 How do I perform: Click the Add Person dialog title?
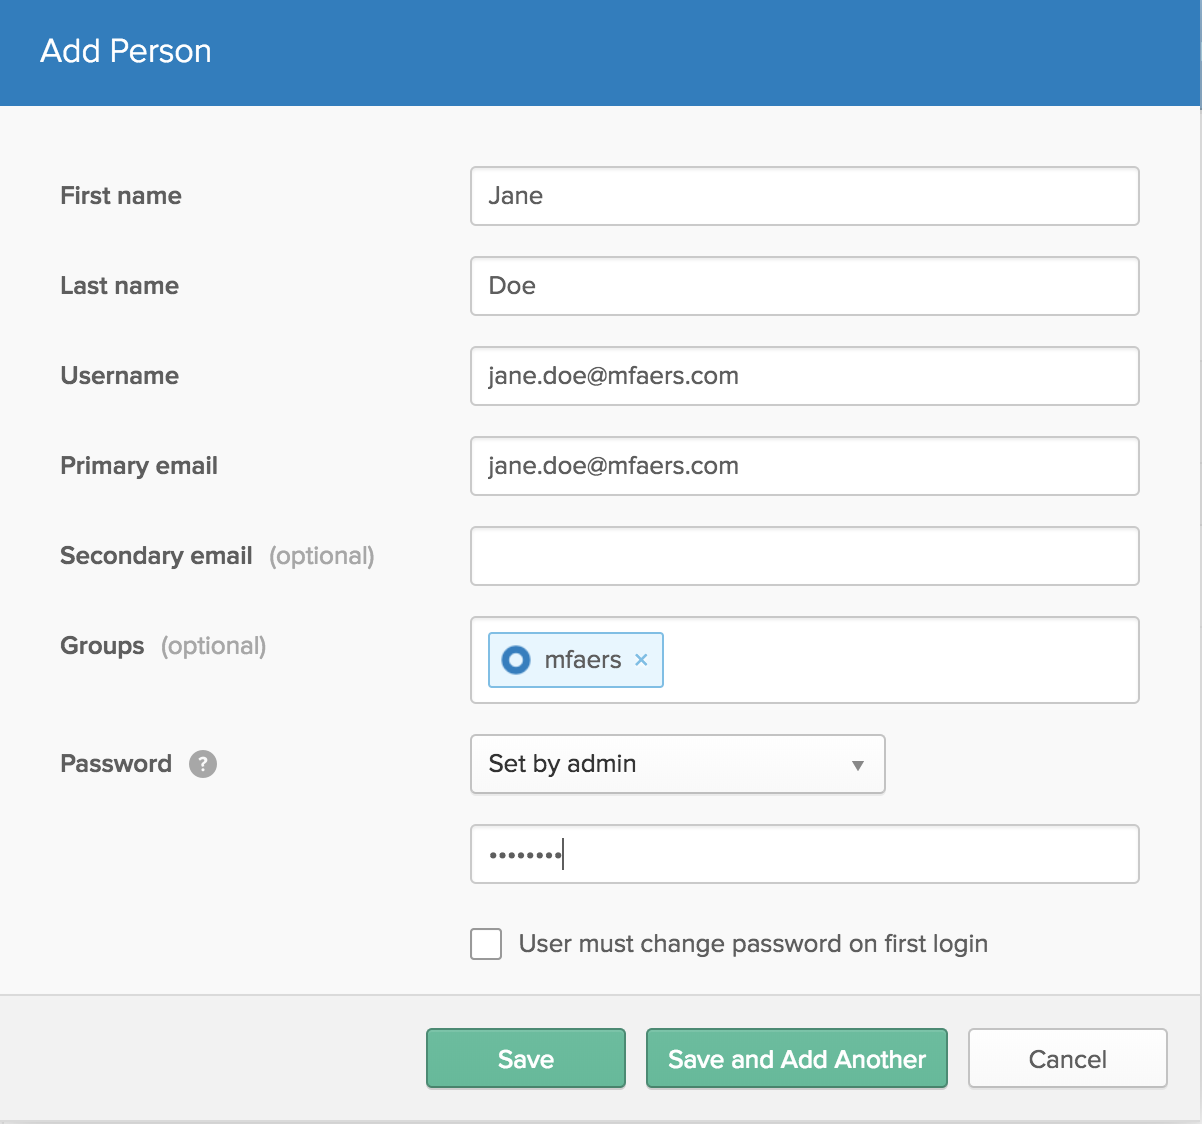126,51
